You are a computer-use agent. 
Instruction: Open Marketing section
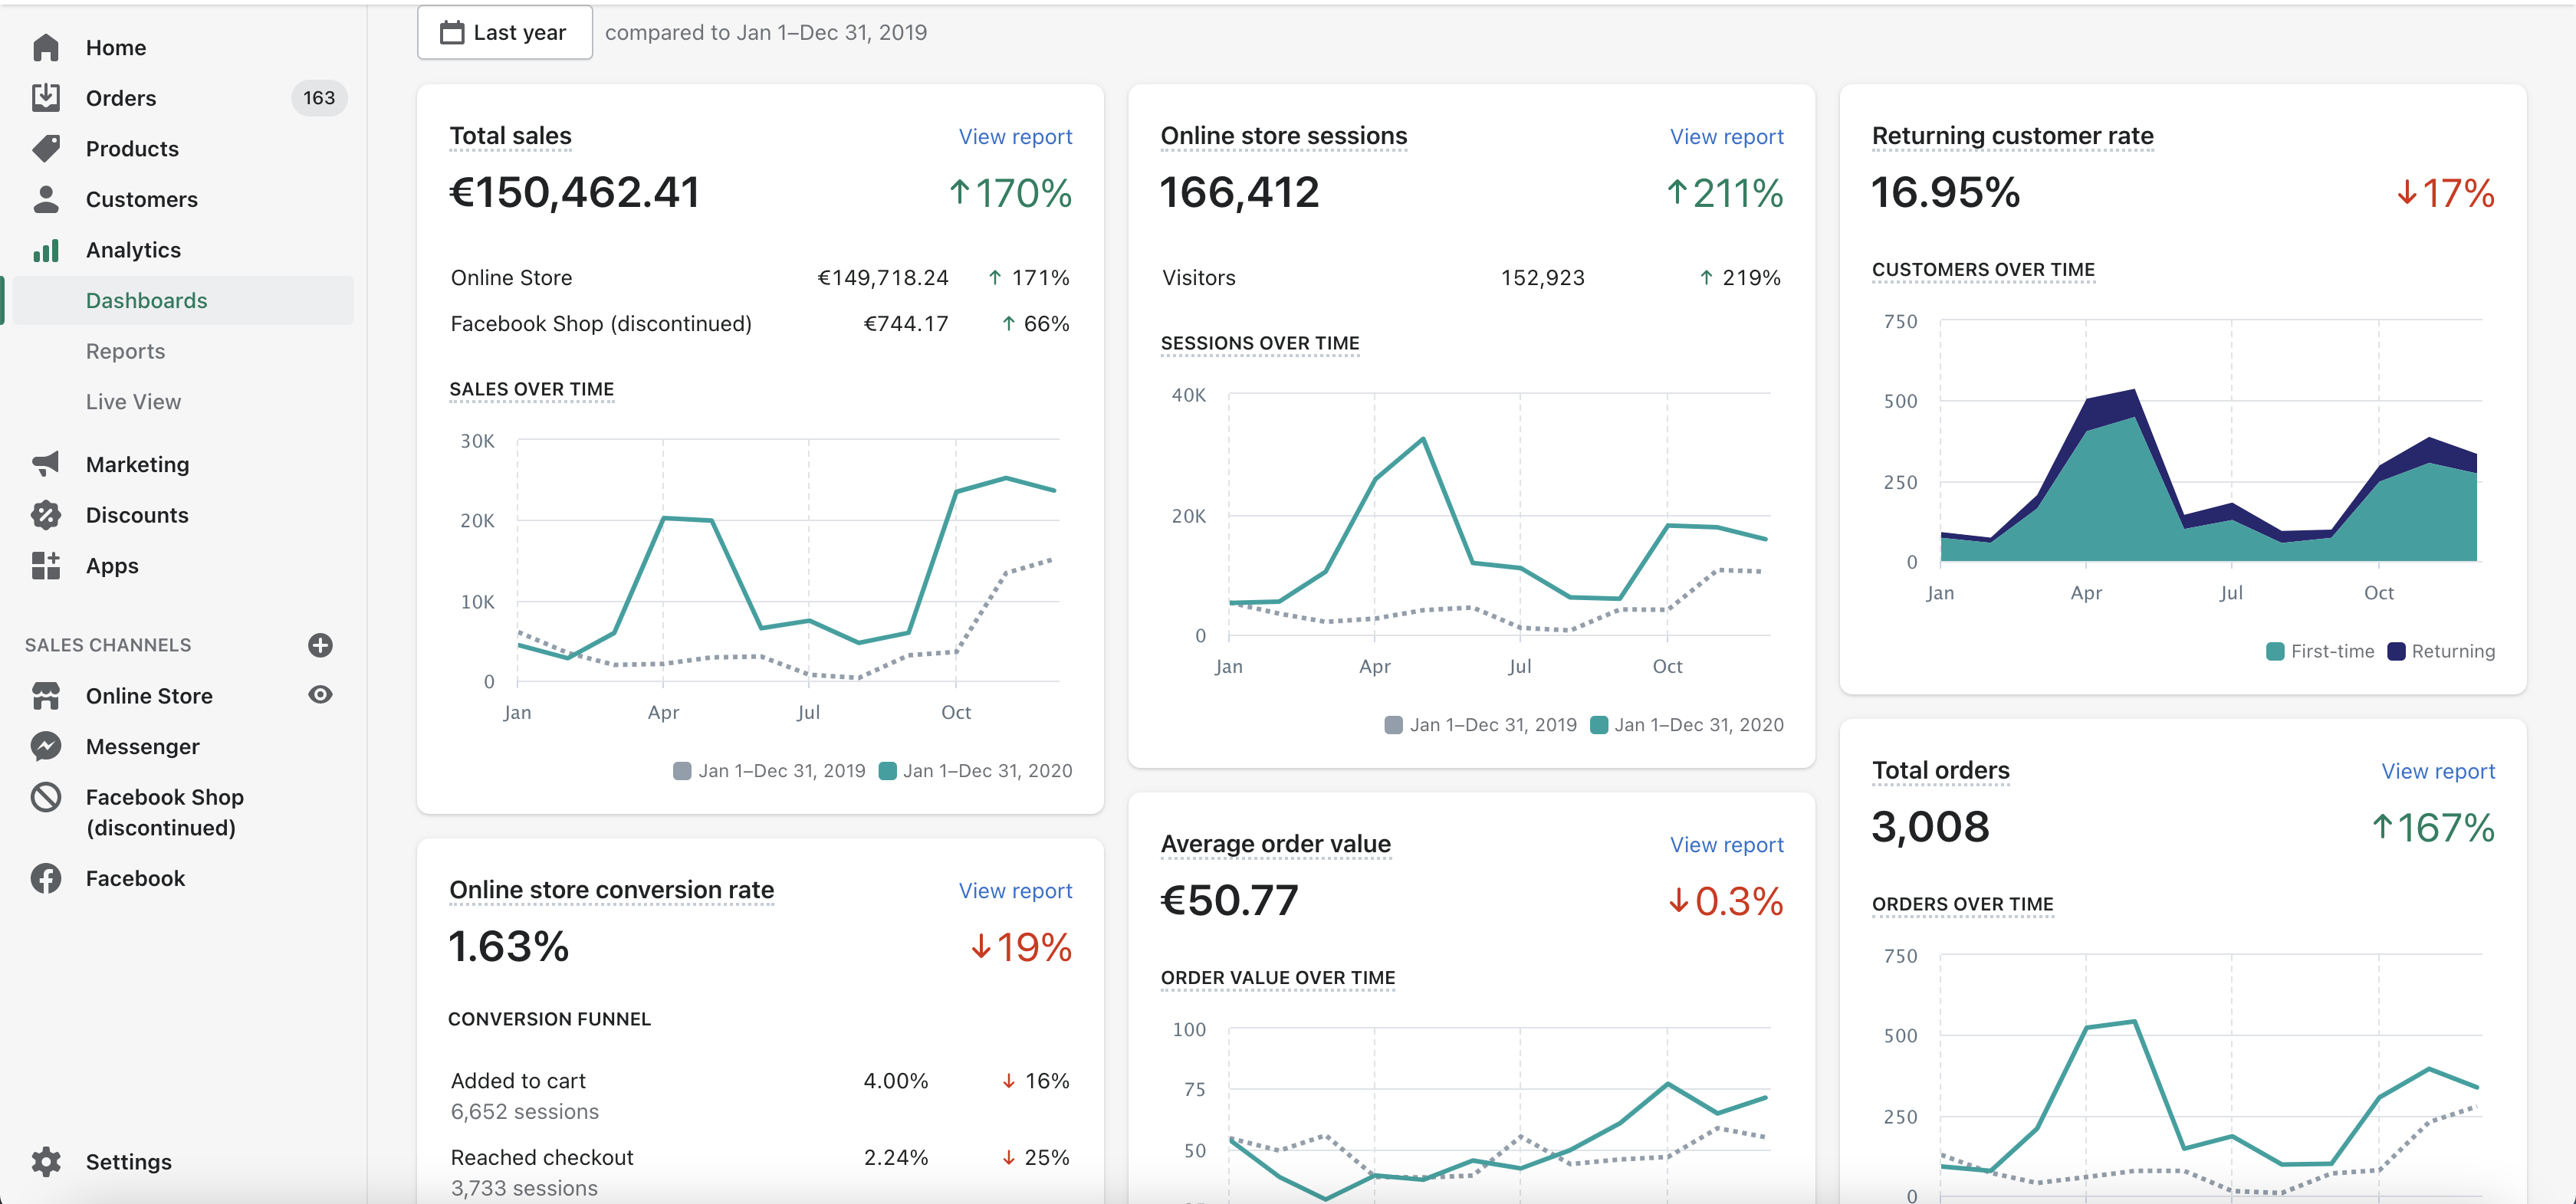coord(137,464)
